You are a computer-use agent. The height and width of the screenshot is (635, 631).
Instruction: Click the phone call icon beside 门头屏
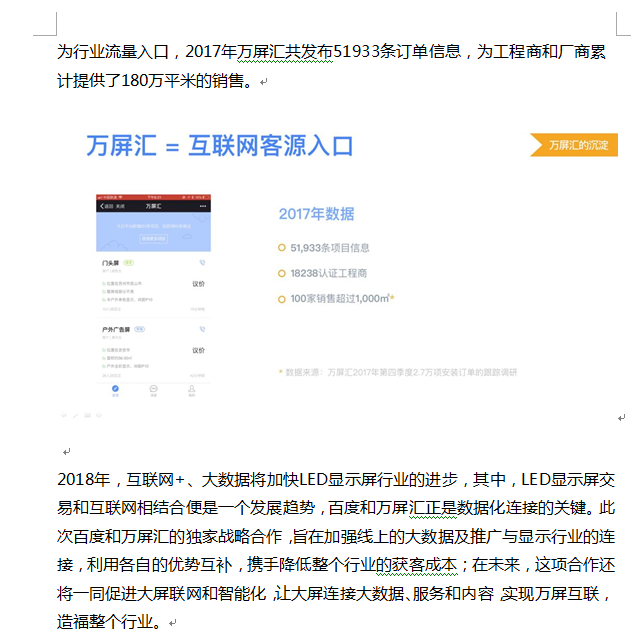(203, 263)
